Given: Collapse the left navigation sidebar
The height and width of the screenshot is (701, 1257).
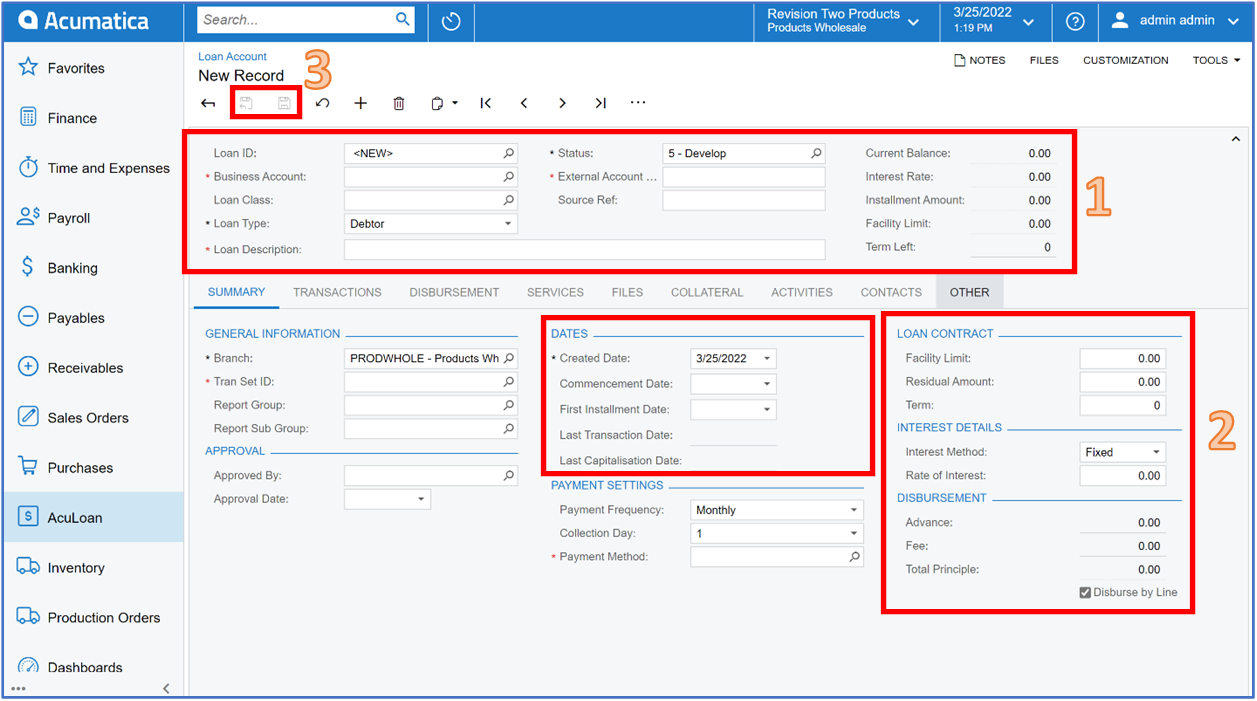Looking at the screenshot, I should [166, 688].
